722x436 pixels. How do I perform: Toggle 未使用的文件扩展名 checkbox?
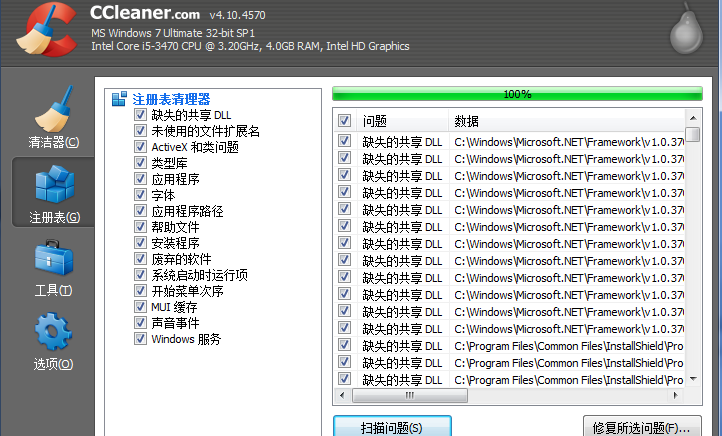(x=140, y=131)
